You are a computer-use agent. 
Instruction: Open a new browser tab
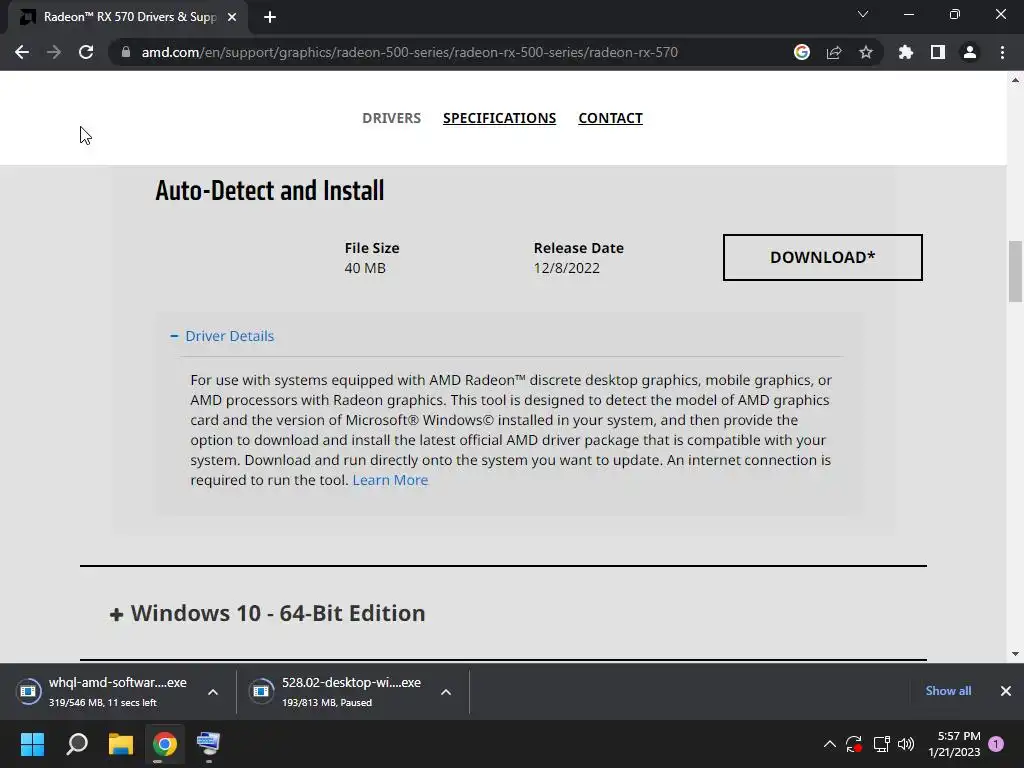click(270, 17)
